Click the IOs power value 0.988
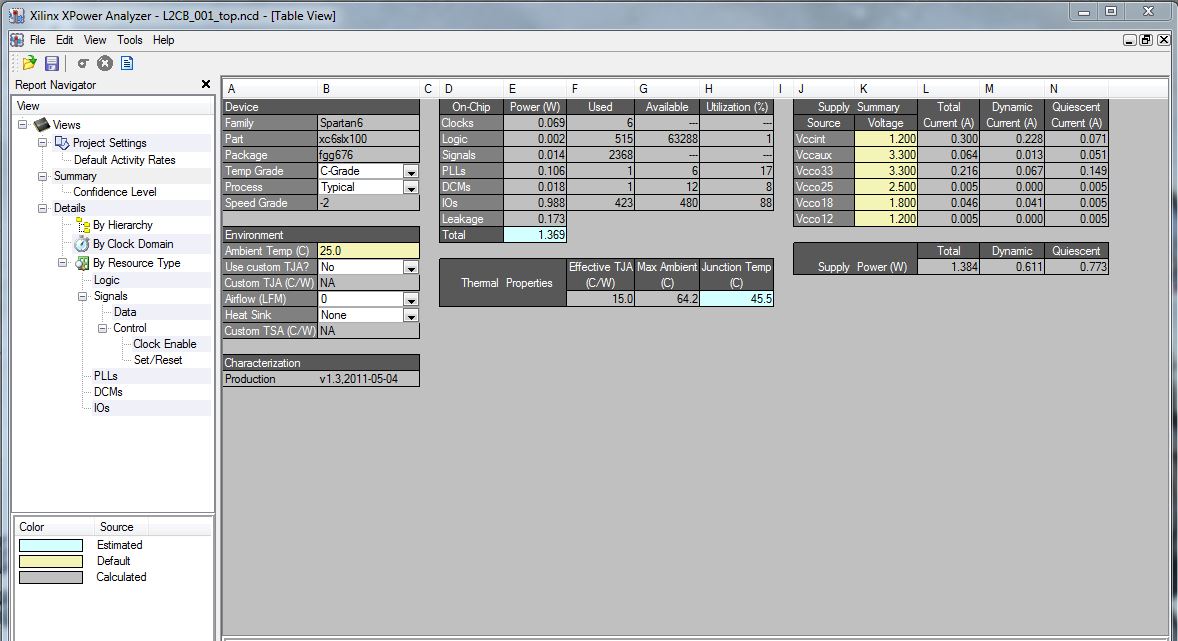Image resolution: width=1178 pixels, height=641 pixels. 534,203
